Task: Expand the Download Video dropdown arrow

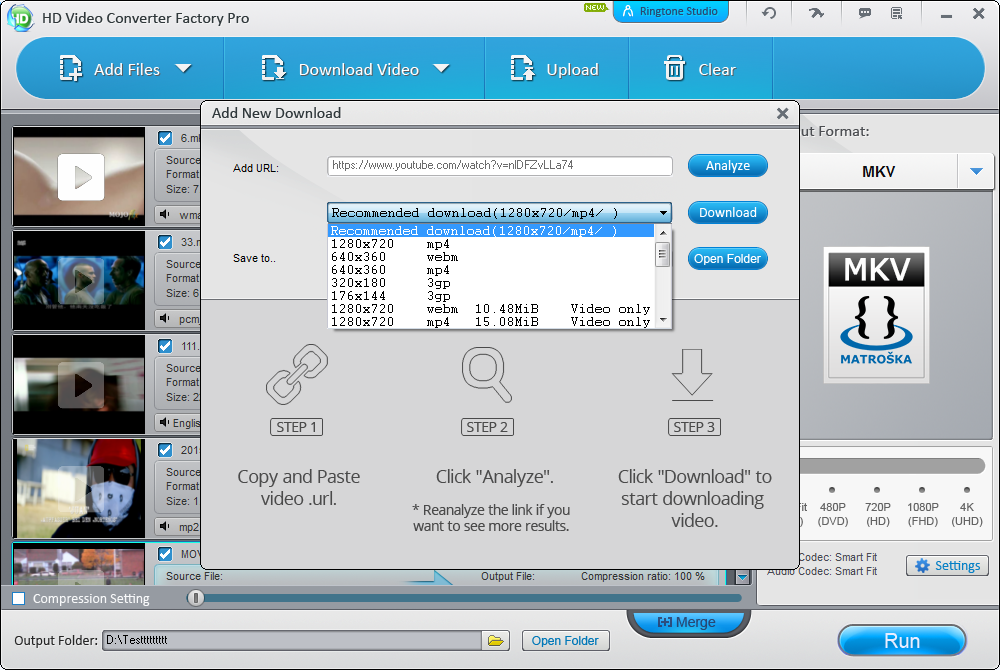Action: click(441, 68)
